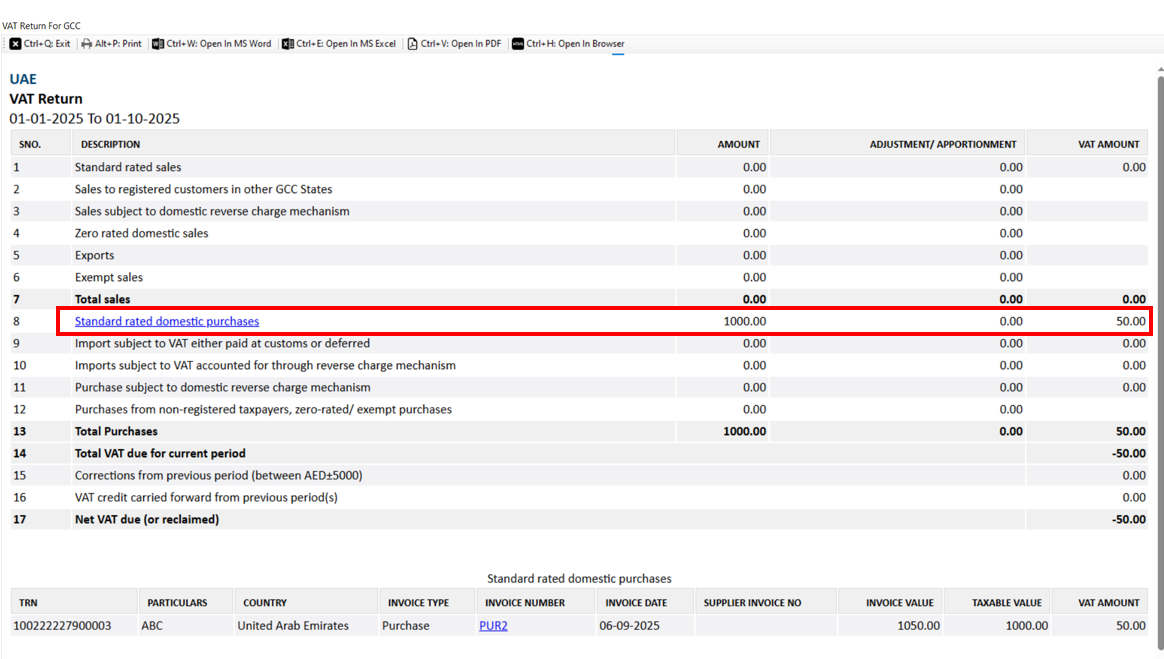The width and height of the screenshot is (1164, 659).
Task: Click amount 1000.00 in row 8
Action: (745, 321)
